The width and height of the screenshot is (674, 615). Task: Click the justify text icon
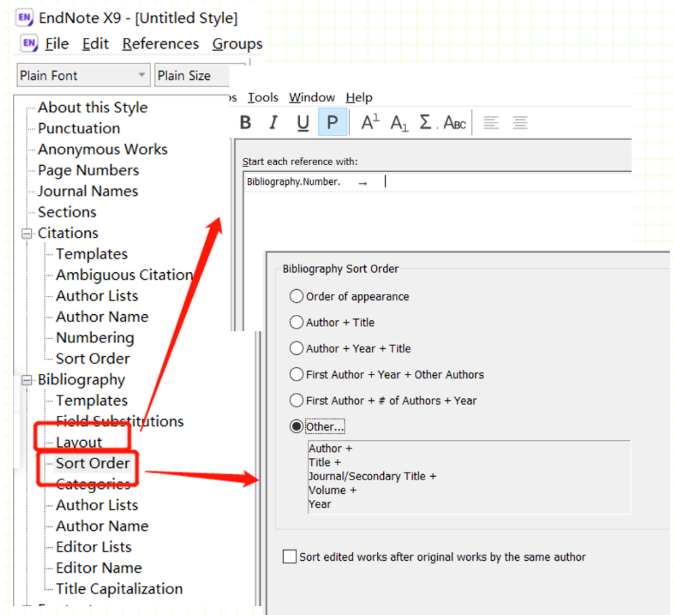click(520, 123)
